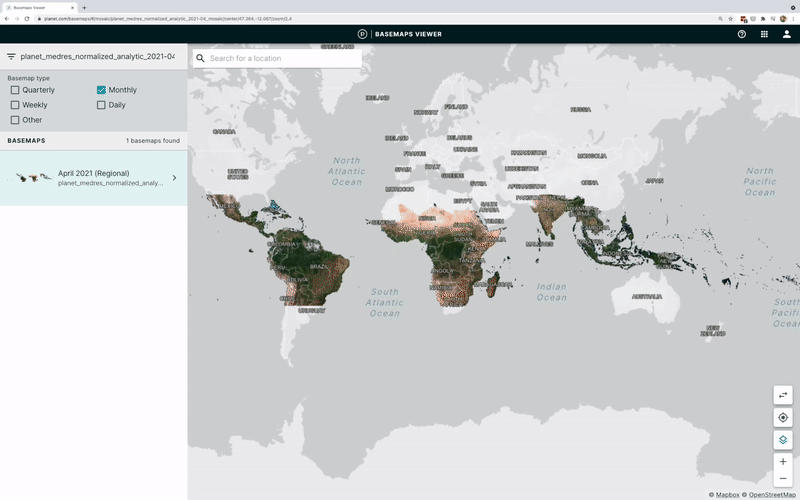Viewport: 800px width, 500px height.
Task: Enable the Daily checkbox
Action: (101, 105)
